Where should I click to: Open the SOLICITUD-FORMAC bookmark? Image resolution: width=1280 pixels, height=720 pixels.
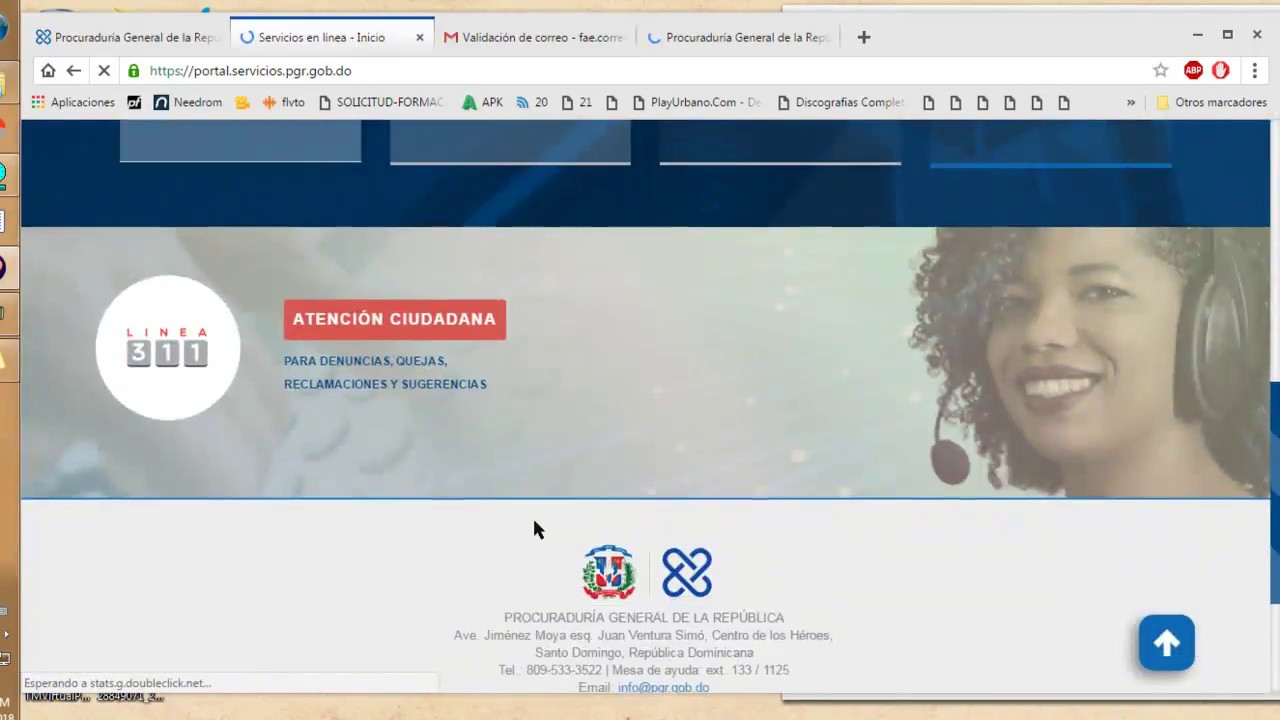point(381,102)
